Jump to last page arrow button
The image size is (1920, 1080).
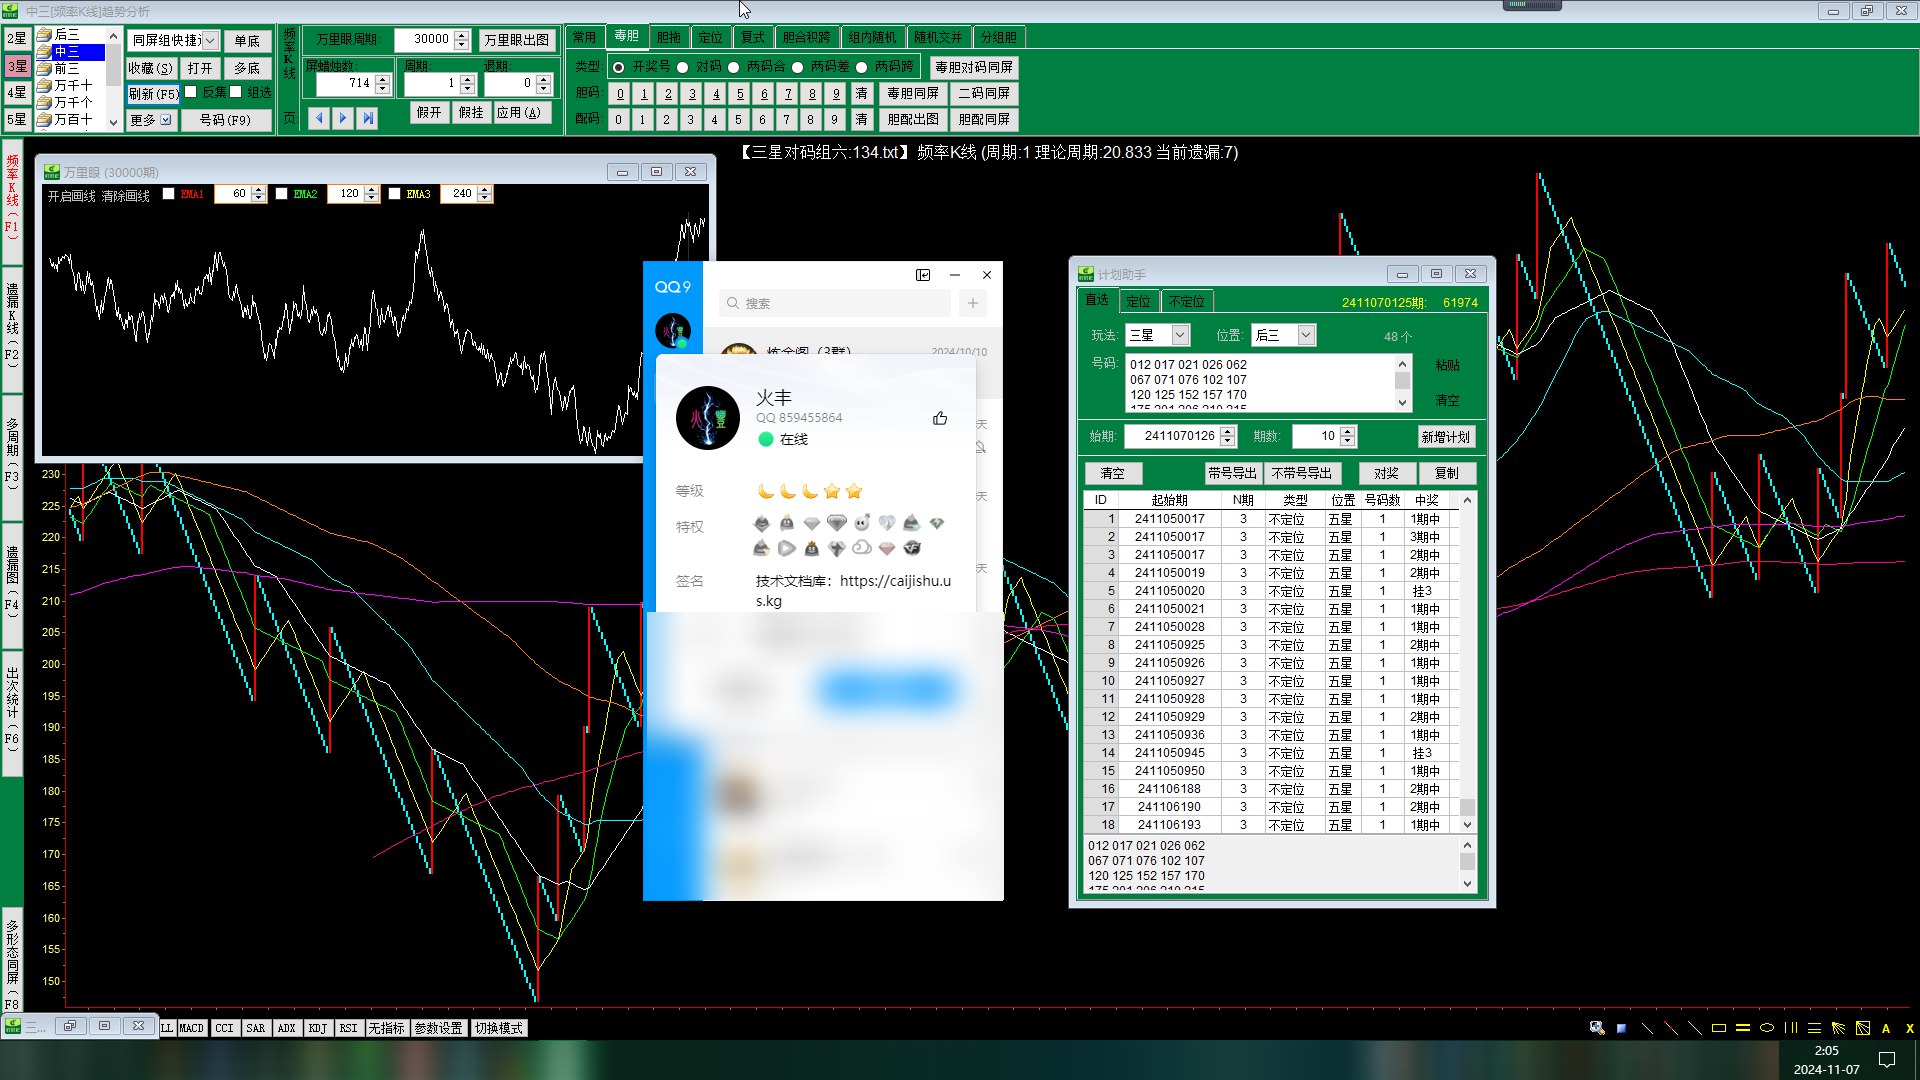(368, 117)
